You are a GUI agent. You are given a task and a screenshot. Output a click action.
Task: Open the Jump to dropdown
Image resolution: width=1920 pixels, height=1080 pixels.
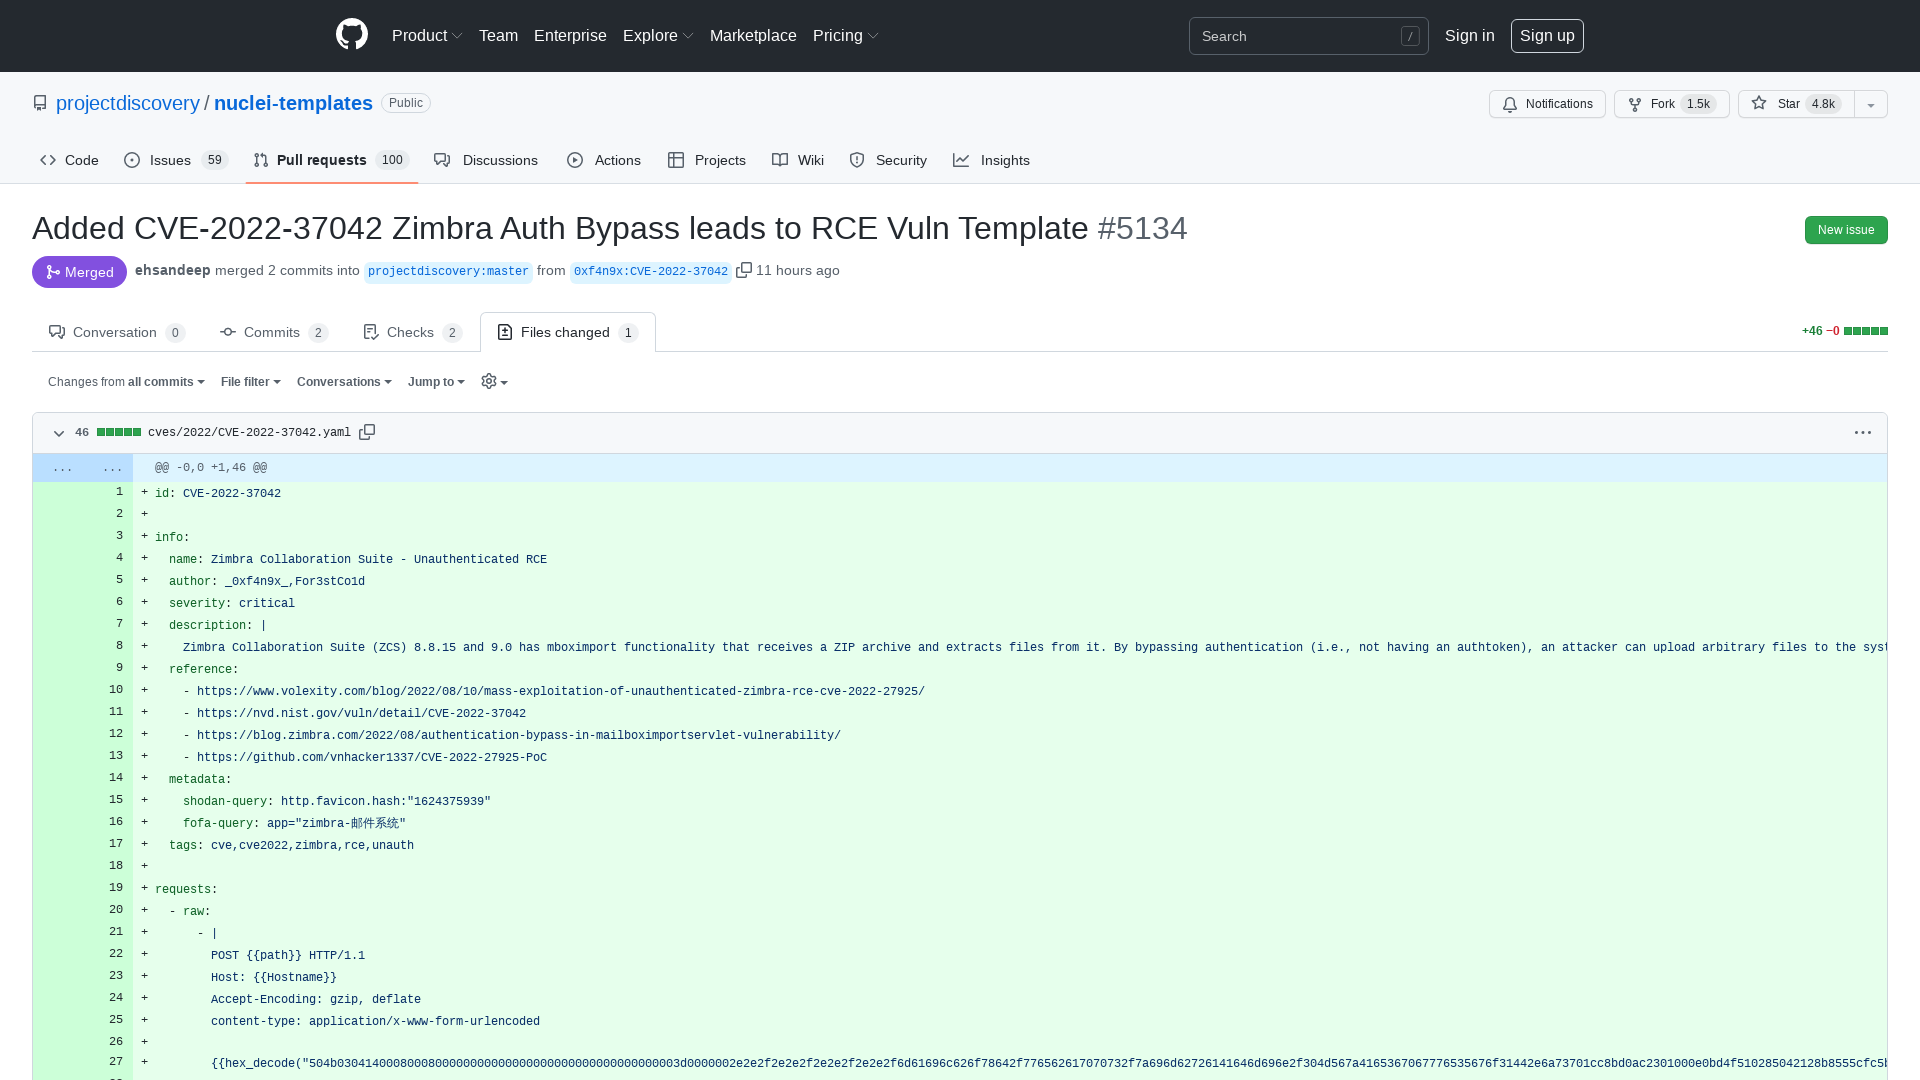click(x=435, y=381)
